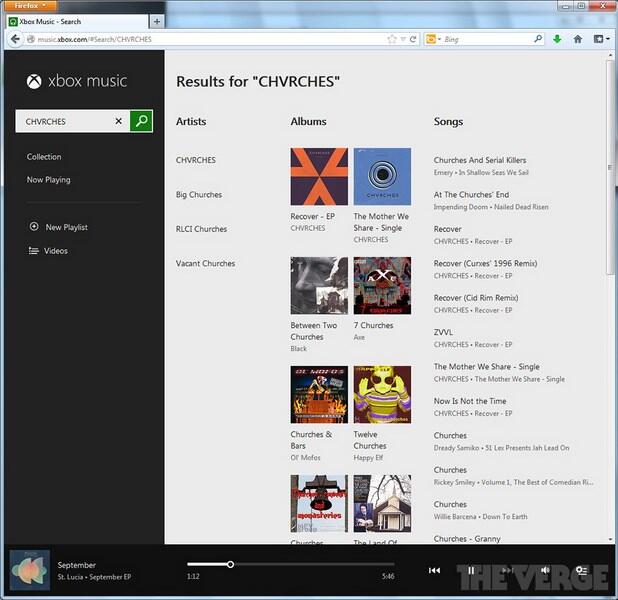The height and width of the screenshot is (600, 618).
Task: Click the browser address bar URL
Action: (x=94, y=39)
